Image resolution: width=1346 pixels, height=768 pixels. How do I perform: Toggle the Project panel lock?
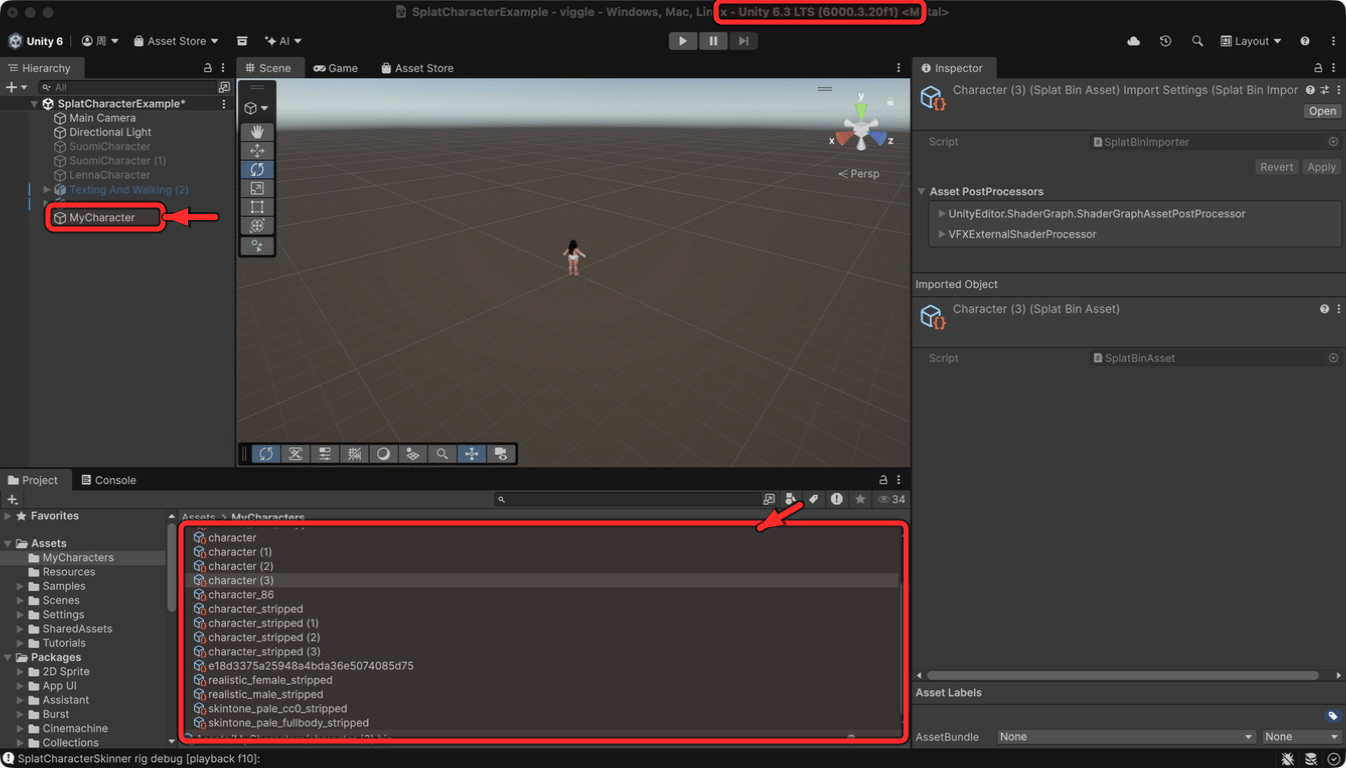click(x=883, y=480)
